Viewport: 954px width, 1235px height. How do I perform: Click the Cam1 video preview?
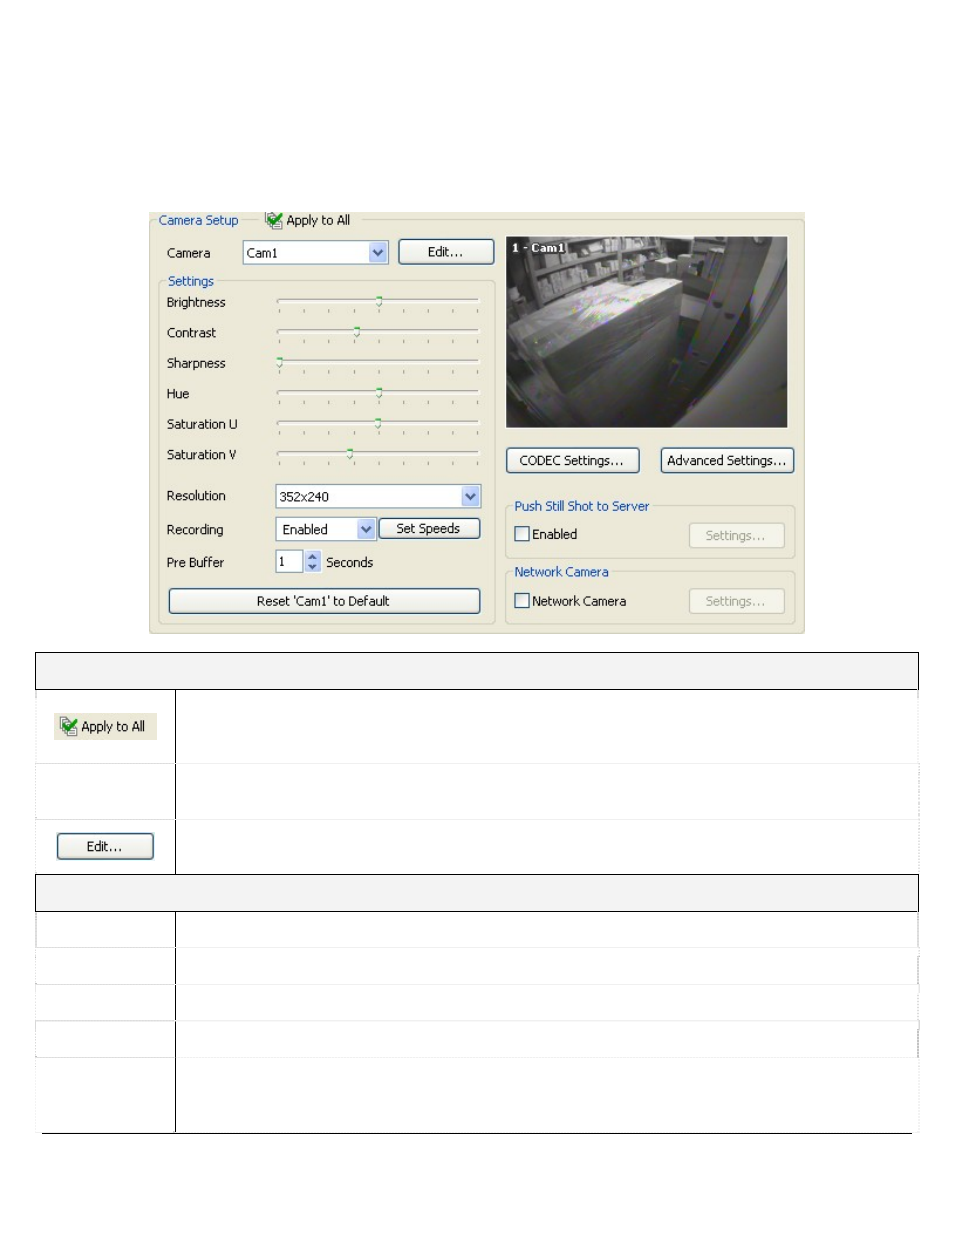click(x=646, y=332)
